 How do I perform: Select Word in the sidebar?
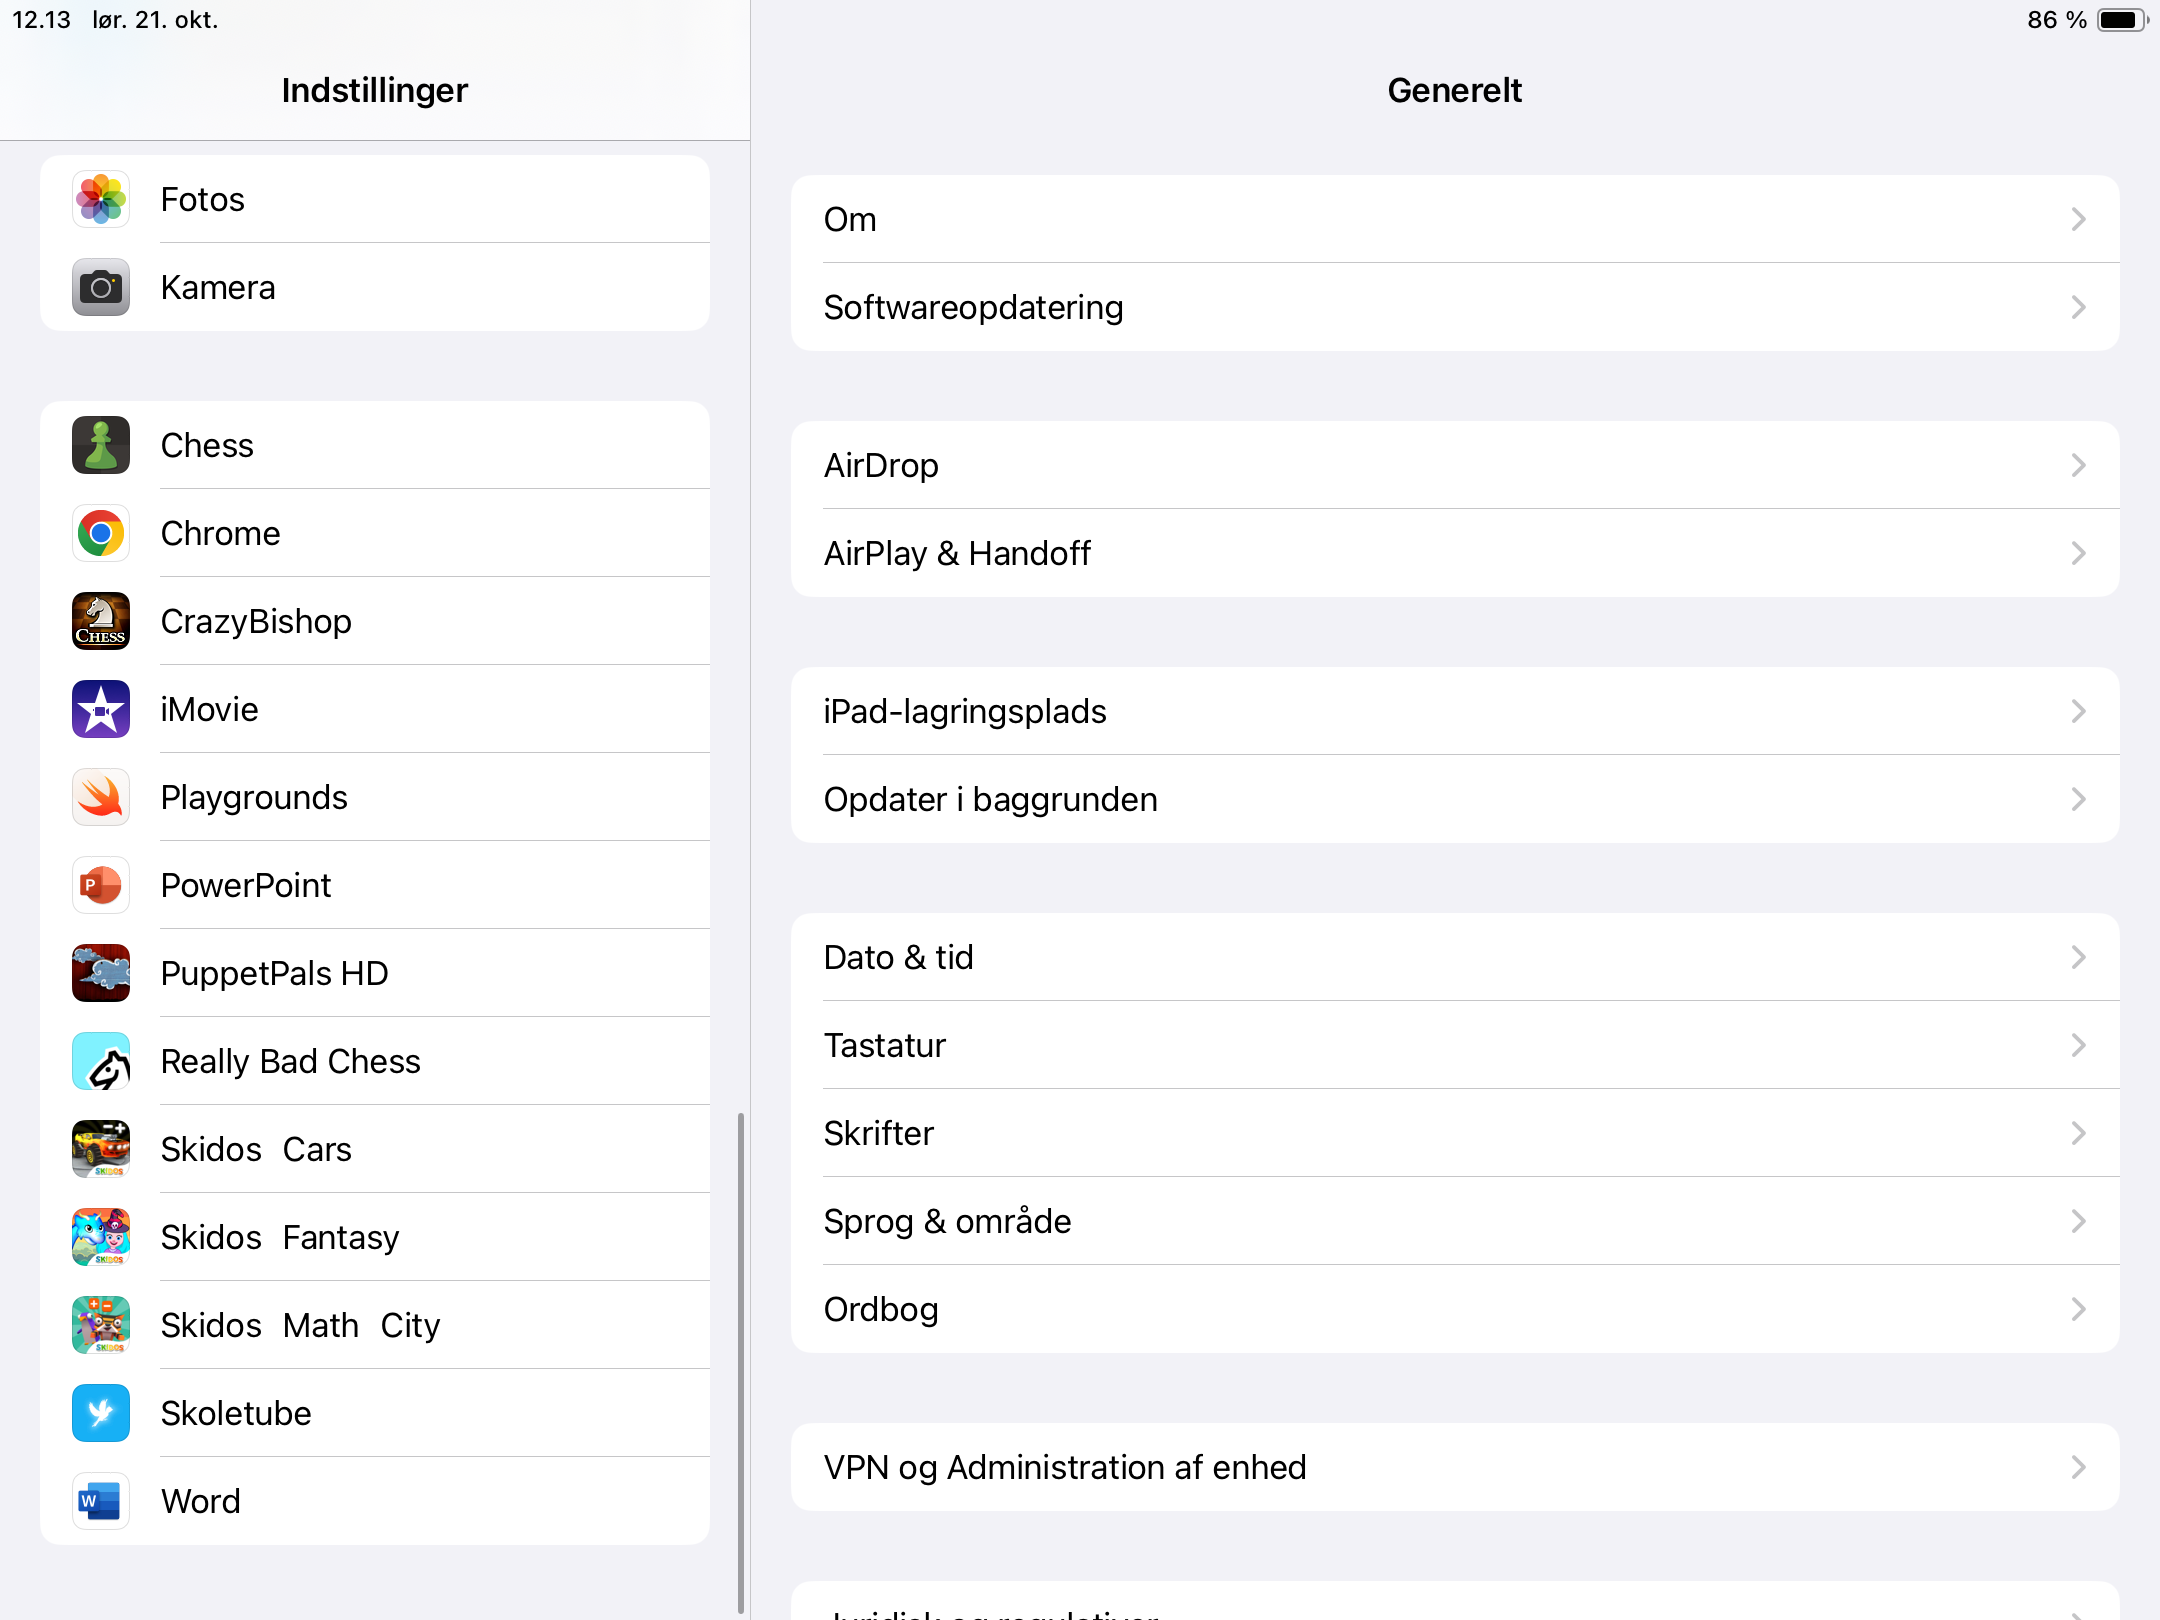[x=375, y=1501]
